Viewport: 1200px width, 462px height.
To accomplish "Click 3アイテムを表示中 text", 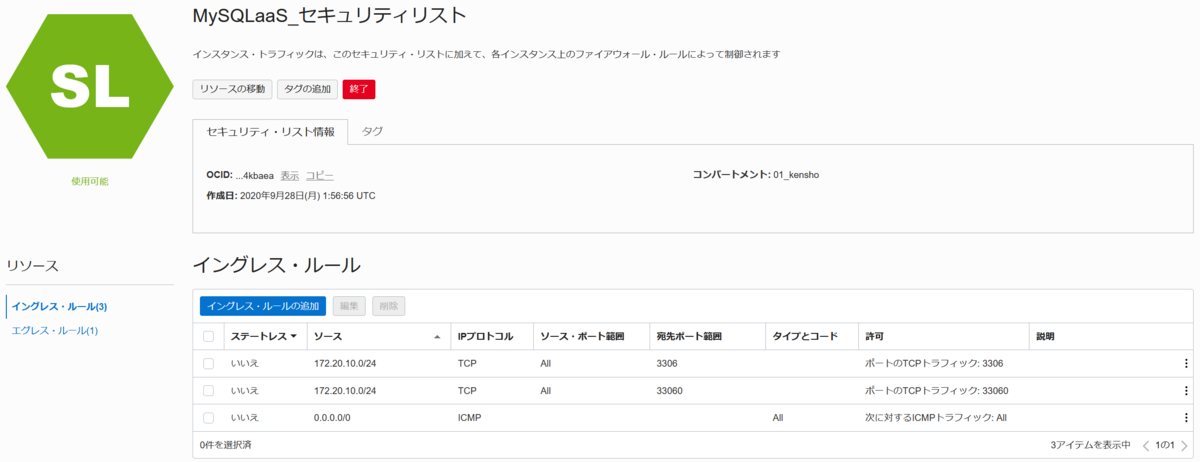I will pos(1090,444).
